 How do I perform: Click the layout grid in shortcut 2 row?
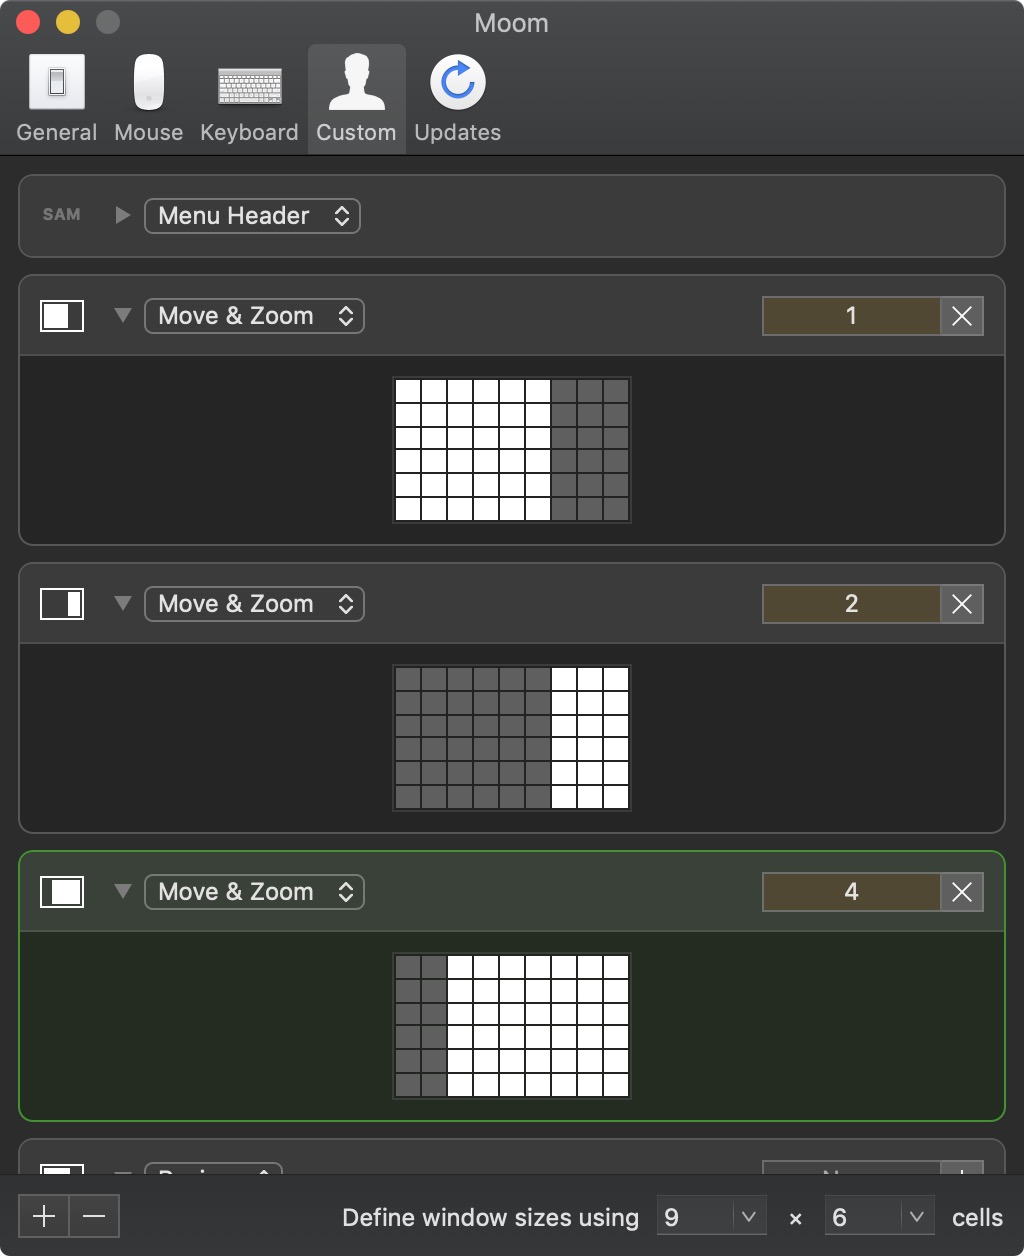tap(512, 737)
